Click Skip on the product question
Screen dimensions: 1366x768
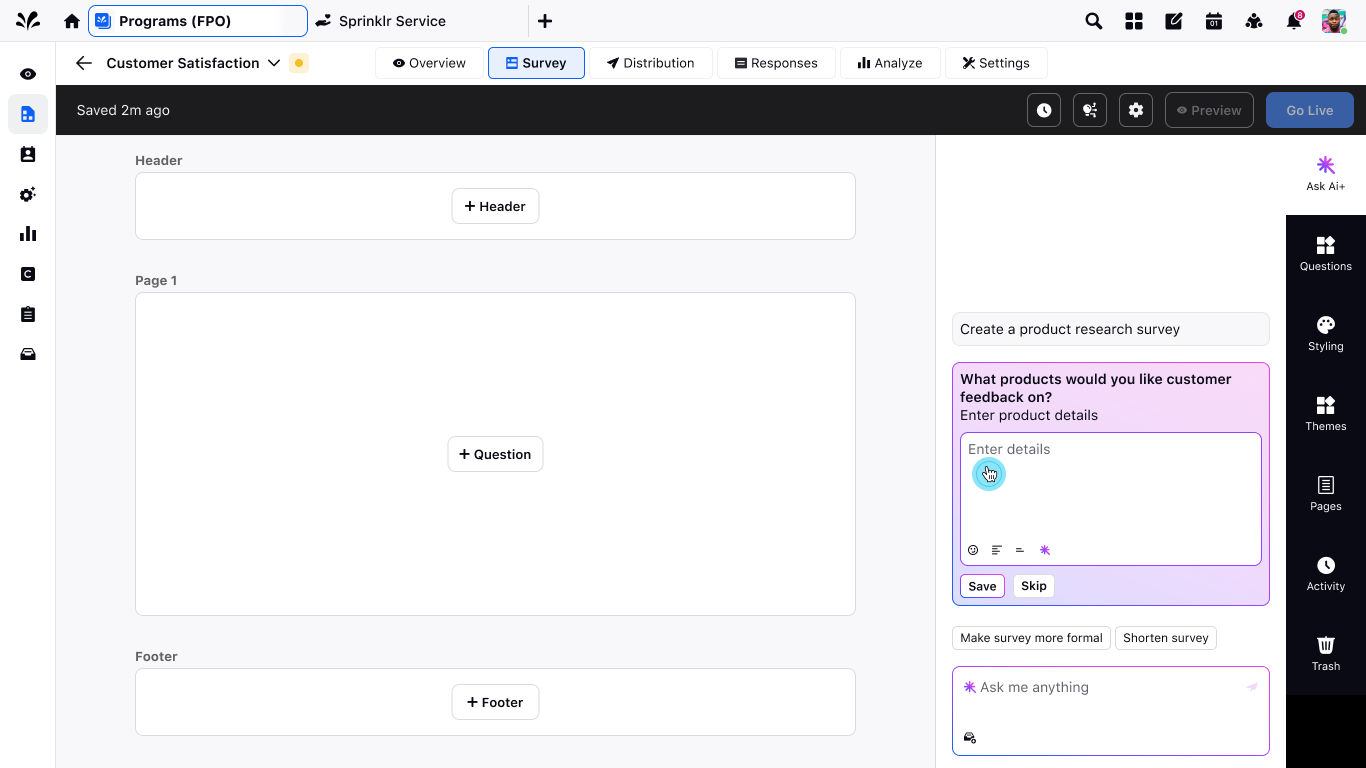(1033, 586)
